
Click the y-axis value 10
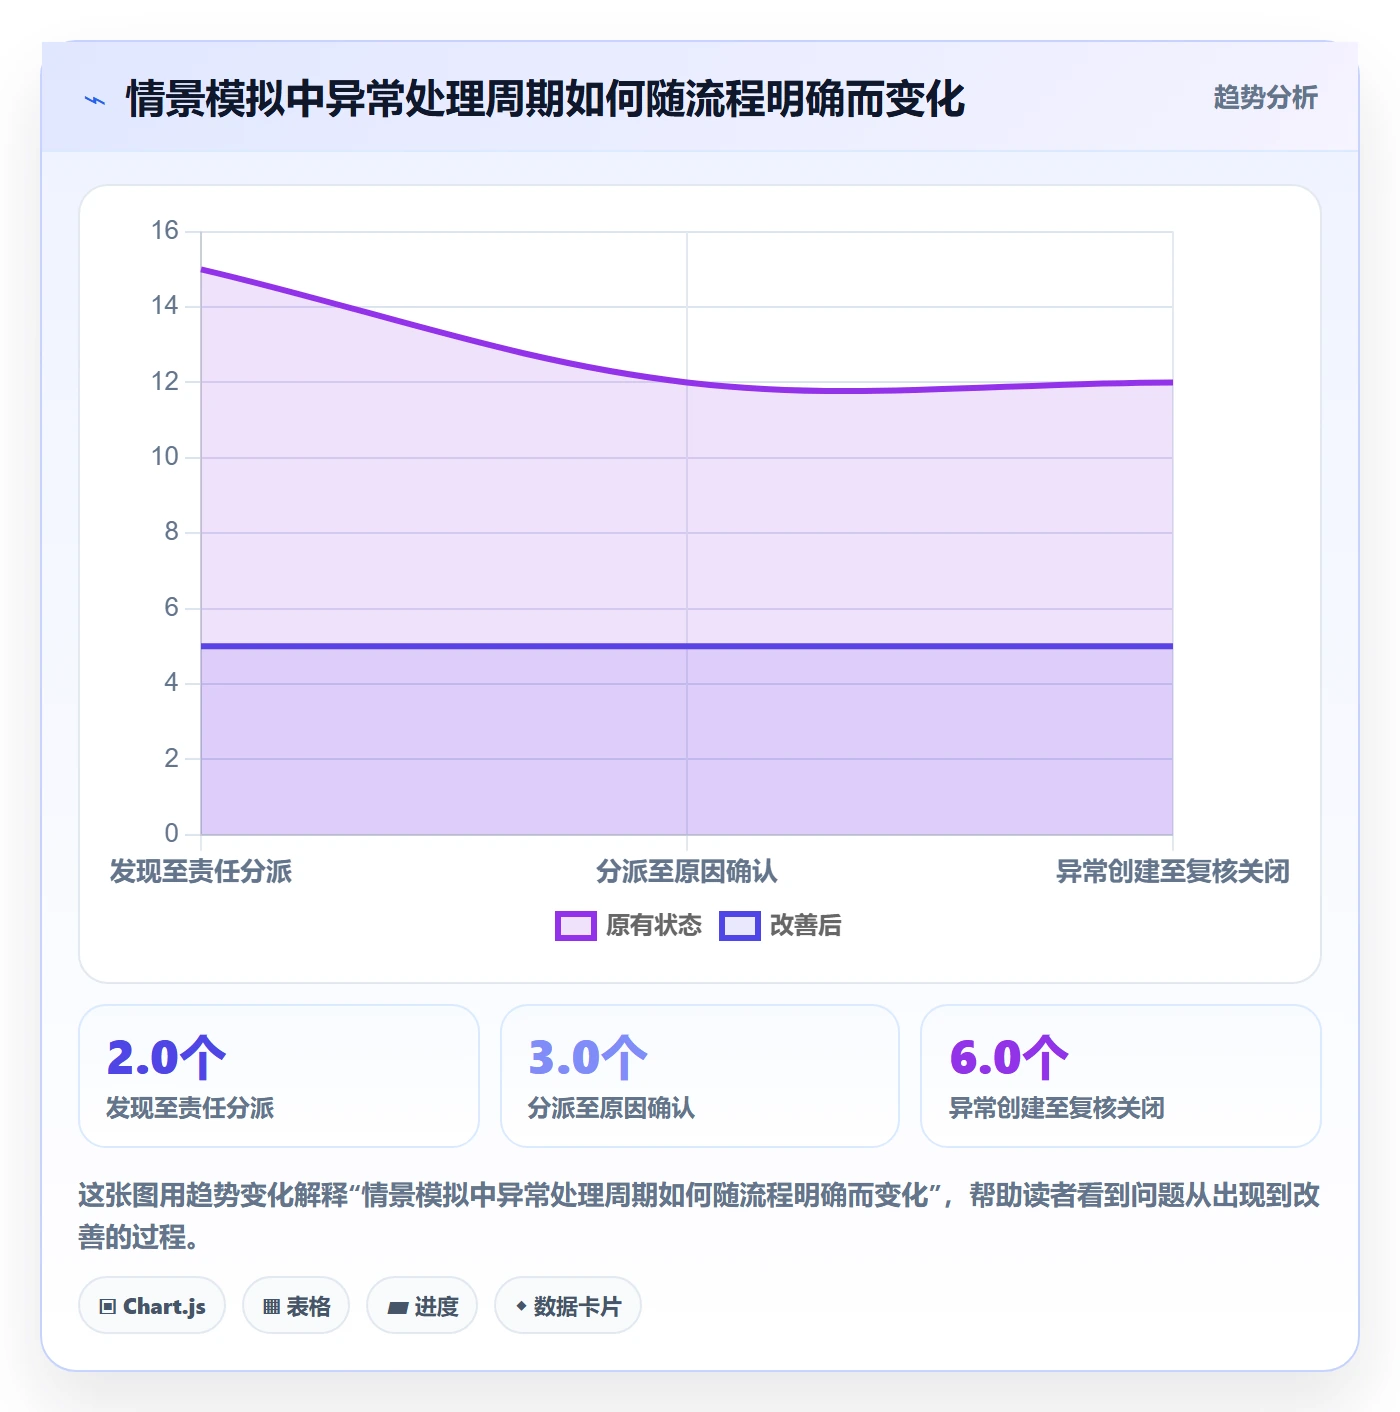tap(165, 457)
